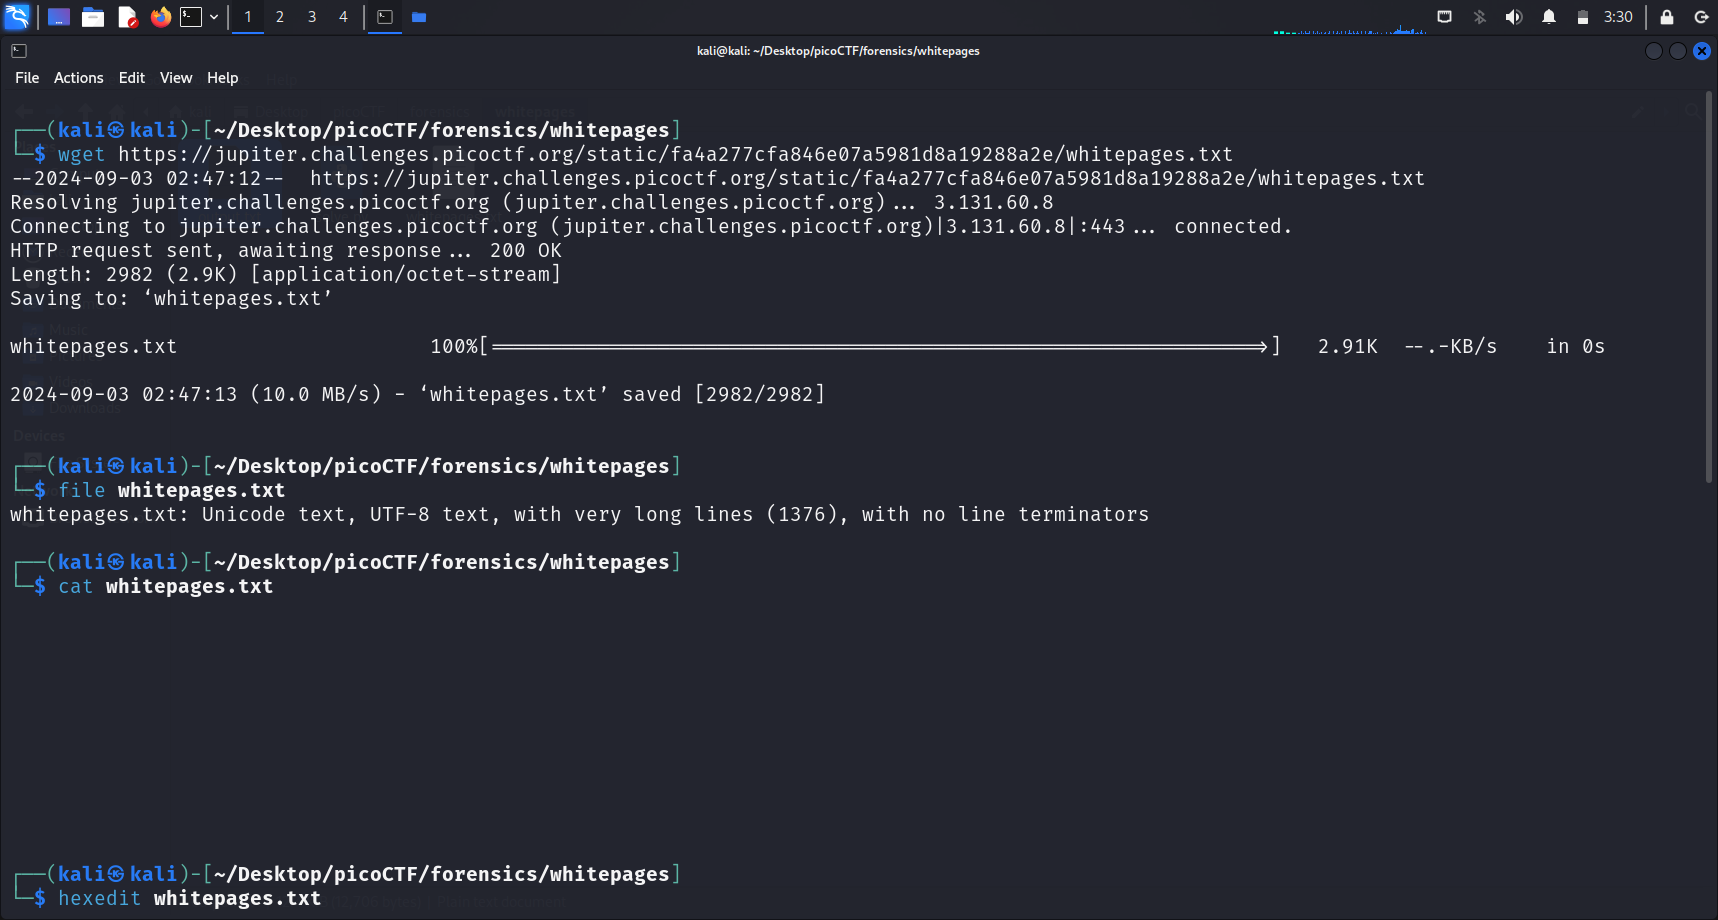Open terminal emulator launcher in panel
This screenshot has width=1718, height=920.
tap(191, 17)
